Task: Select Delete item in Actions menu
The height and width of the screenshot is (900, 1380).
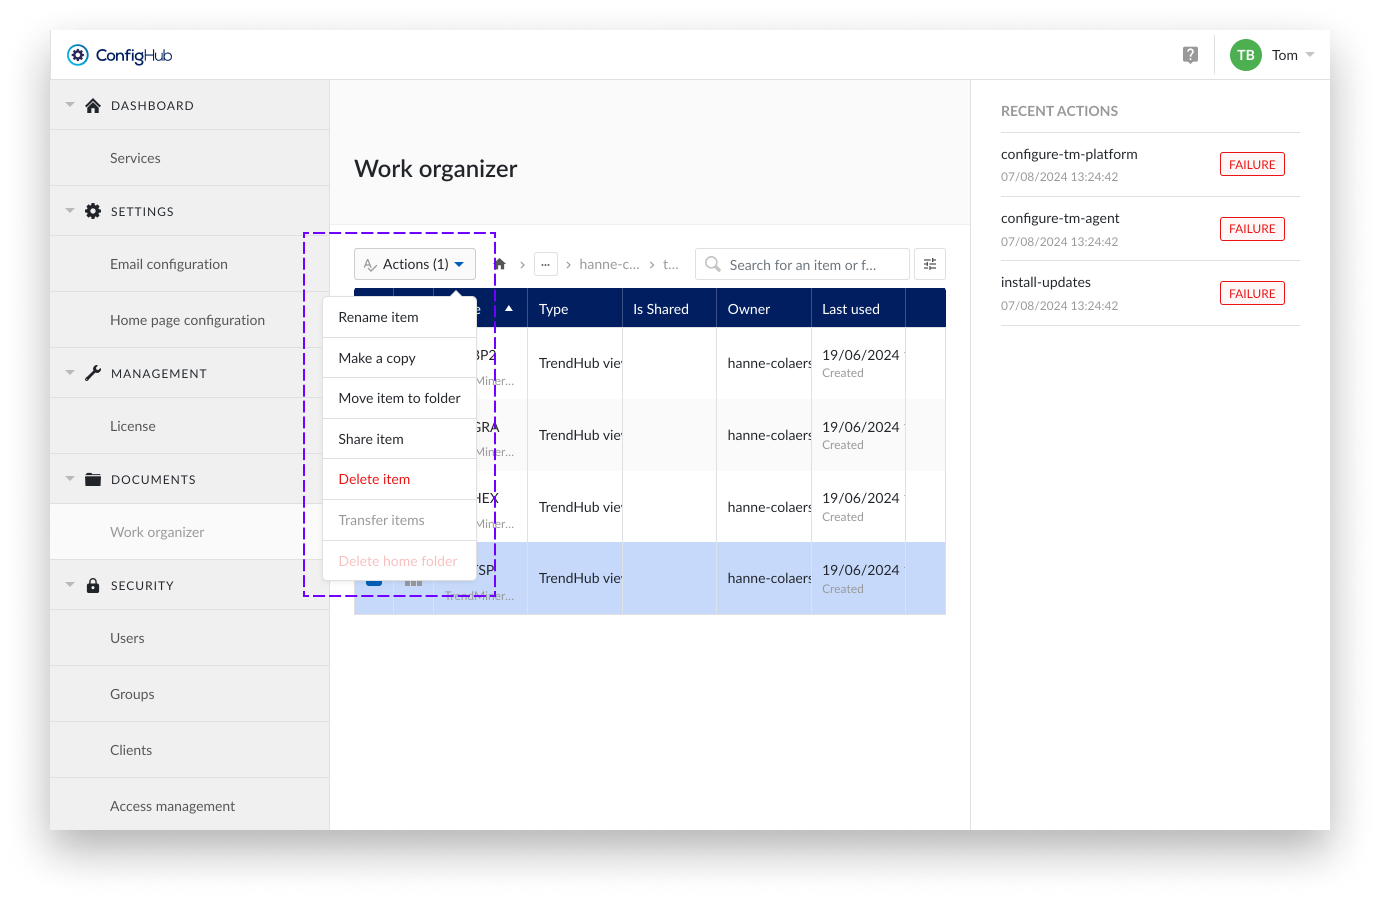Action: (x=374, y=479)
